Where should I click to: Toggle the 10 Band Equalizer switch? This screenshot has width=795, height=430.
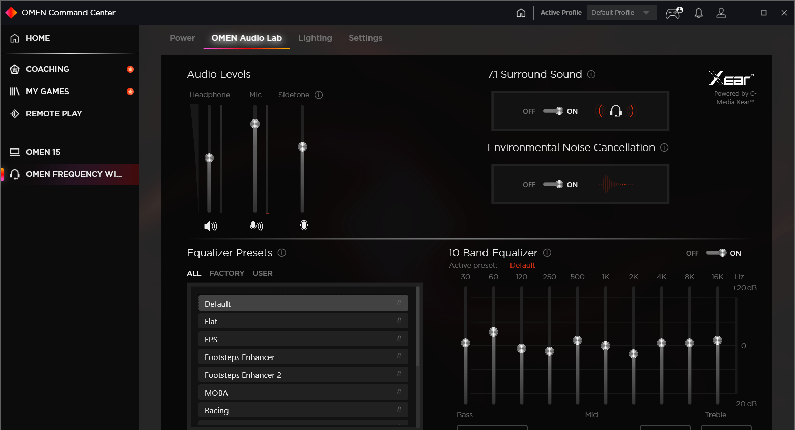coord(716,253)
